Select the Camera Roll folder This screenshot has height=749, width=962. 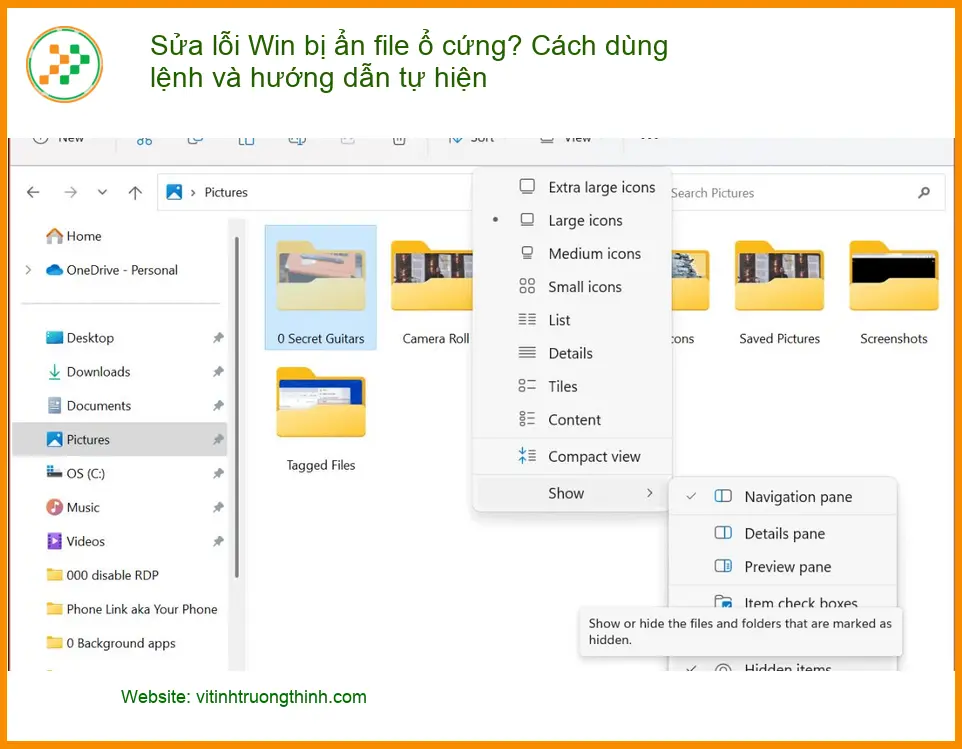click(433, 293)
